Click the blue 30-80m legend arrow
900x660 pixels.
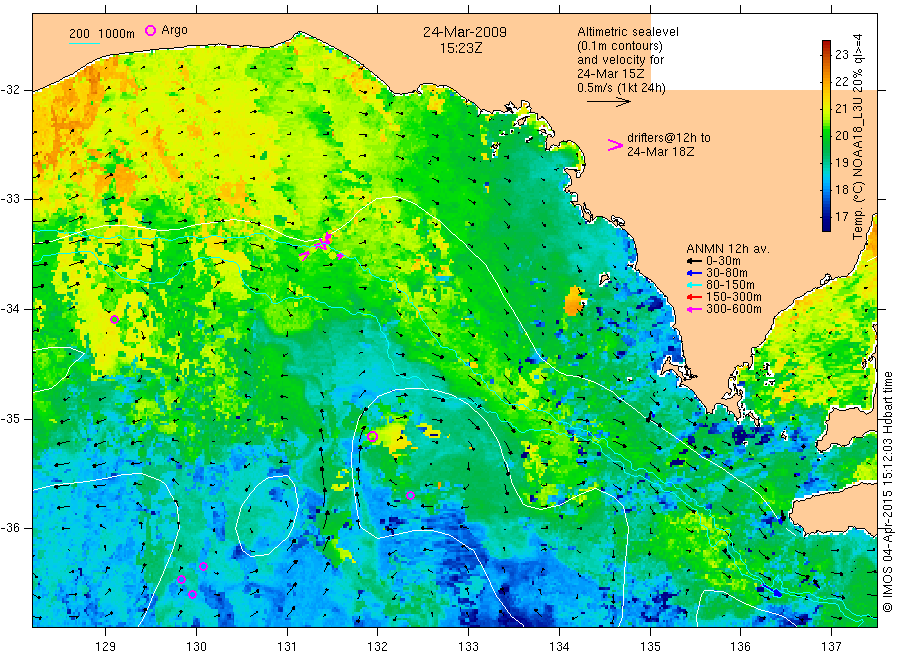(x=695, y=273)
